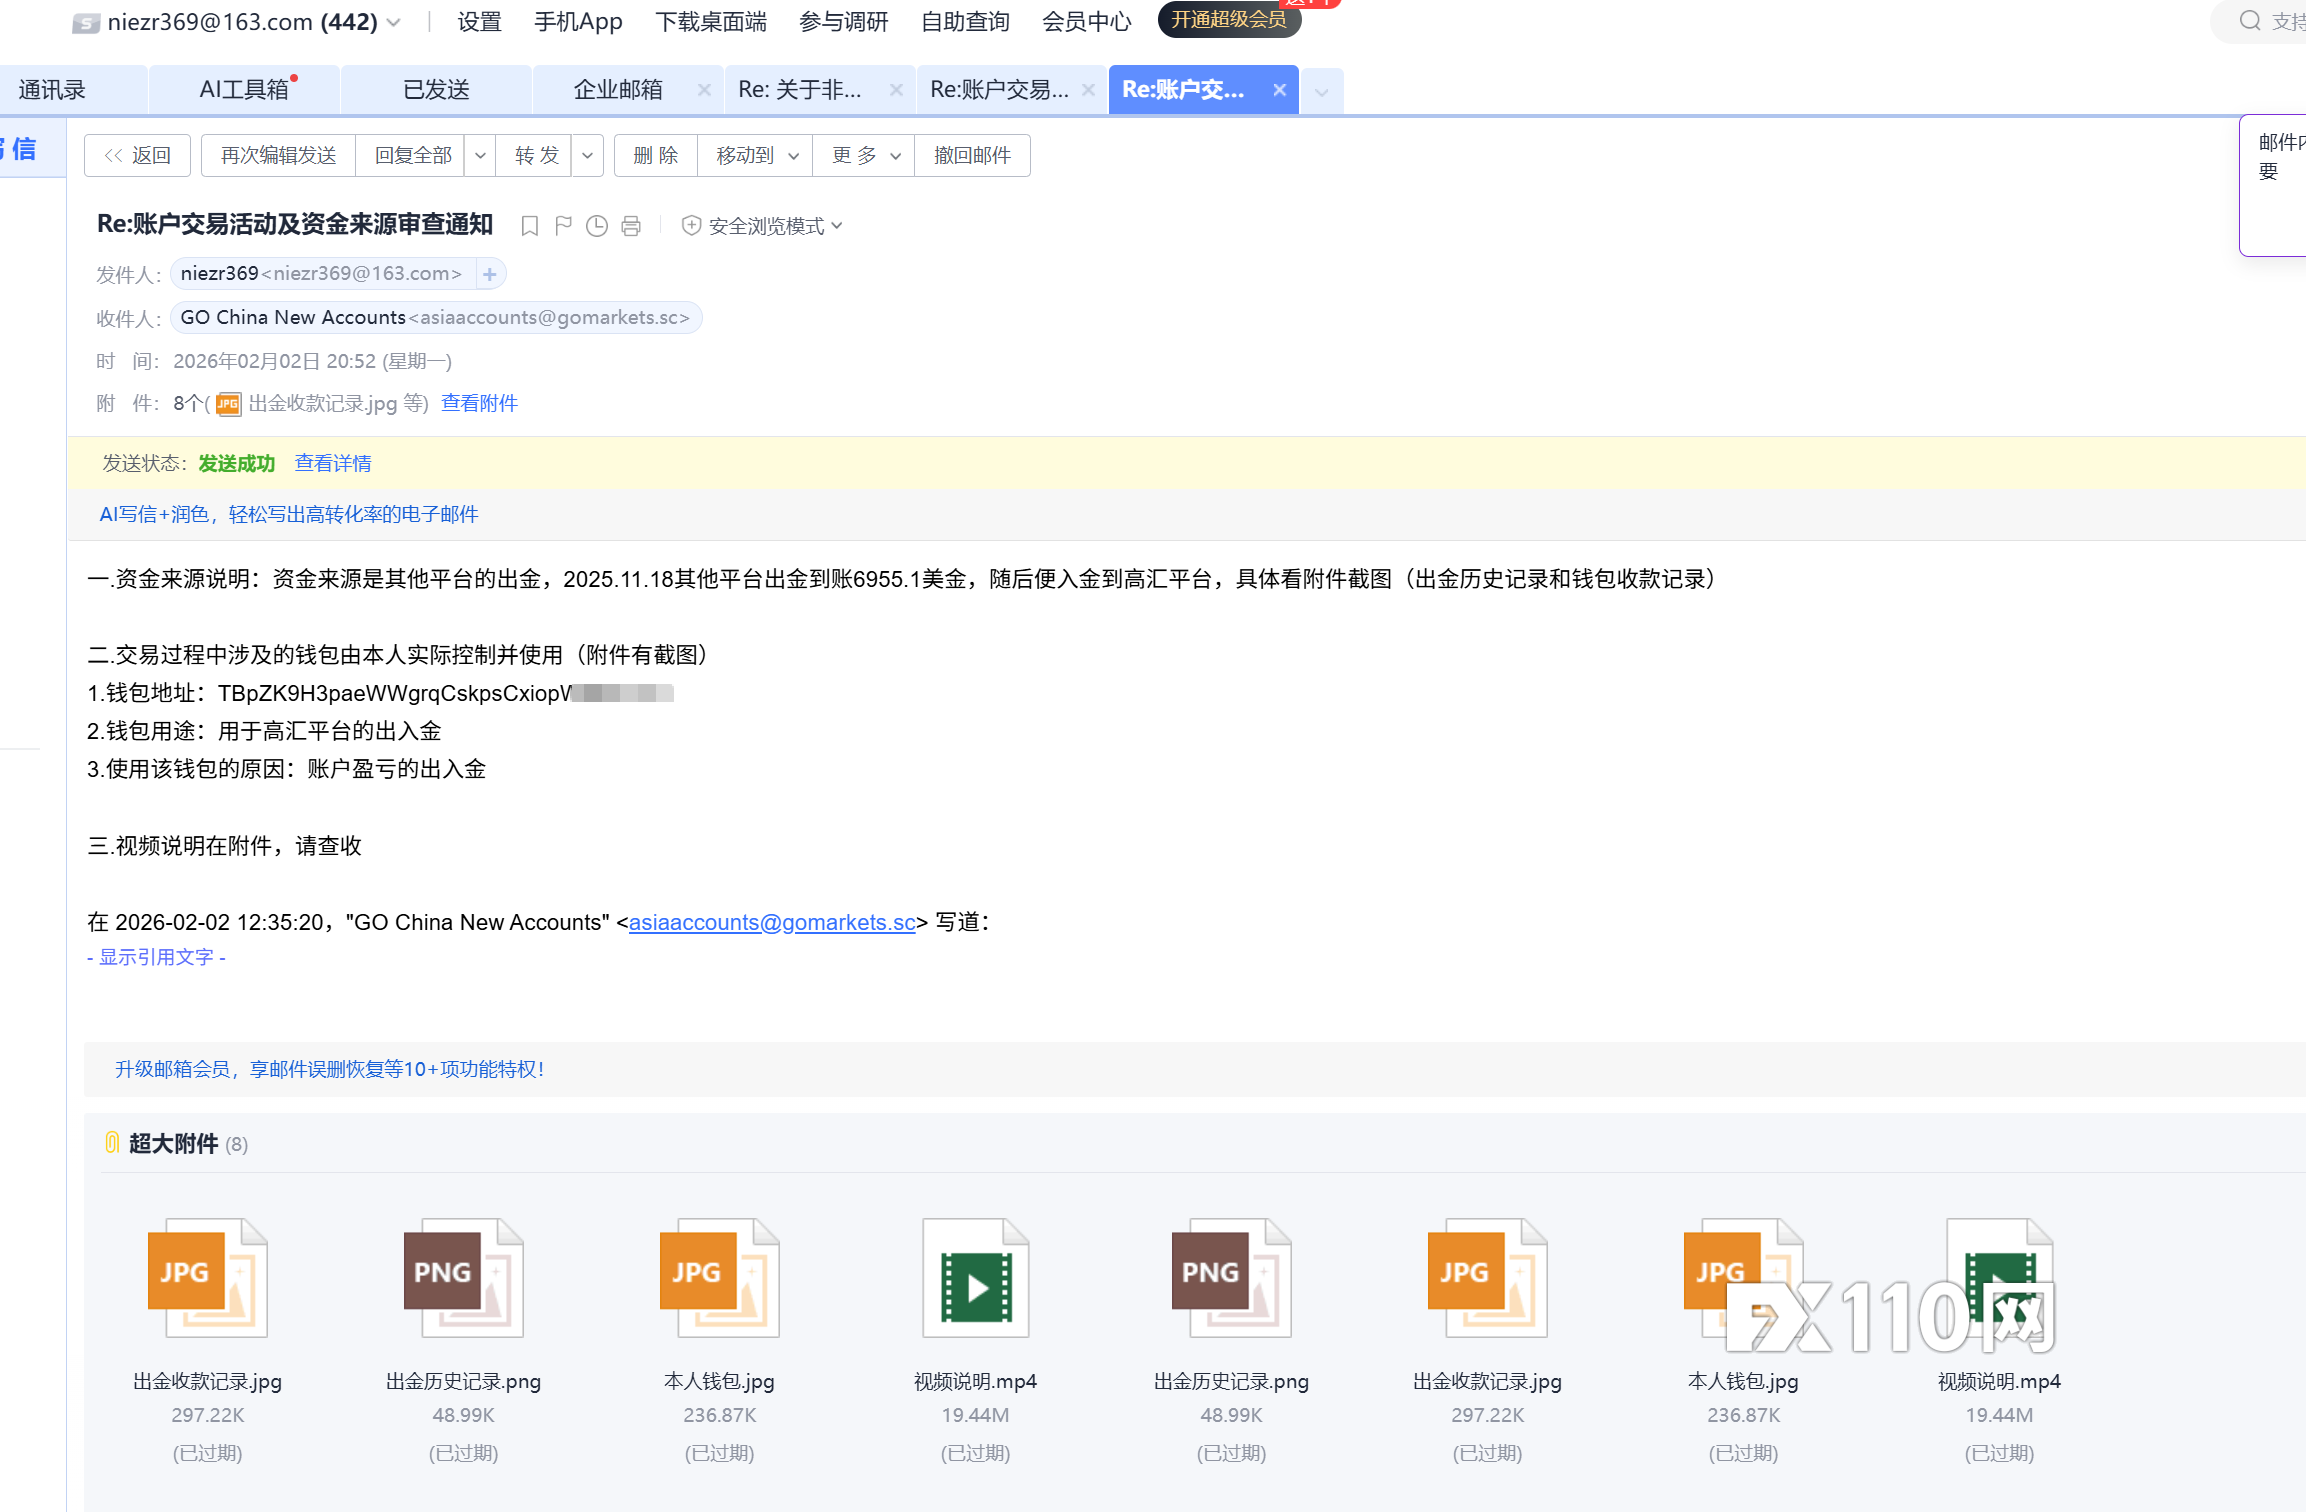Click the clock reminder icon
Screen dimensions: 2306x1512
[x=597, y=227]
